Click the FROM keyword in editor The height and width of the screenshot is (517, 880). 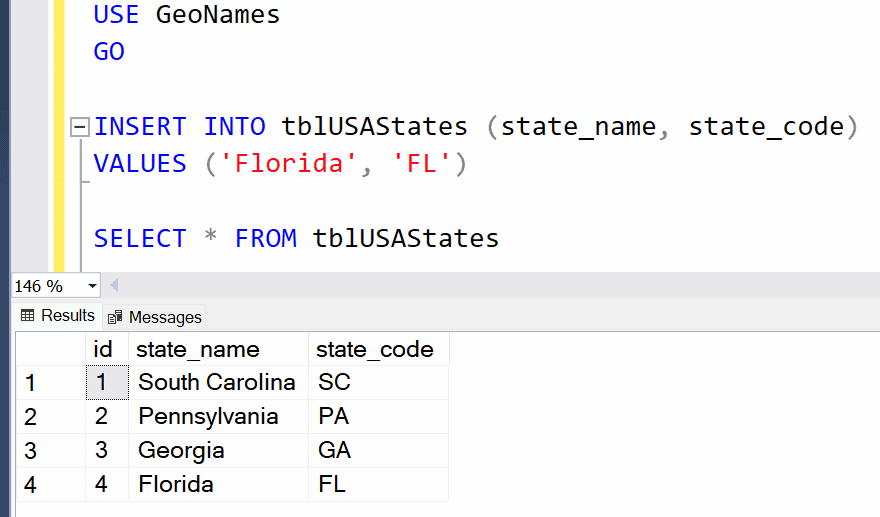pyautogui.click(x=265, y=239)
